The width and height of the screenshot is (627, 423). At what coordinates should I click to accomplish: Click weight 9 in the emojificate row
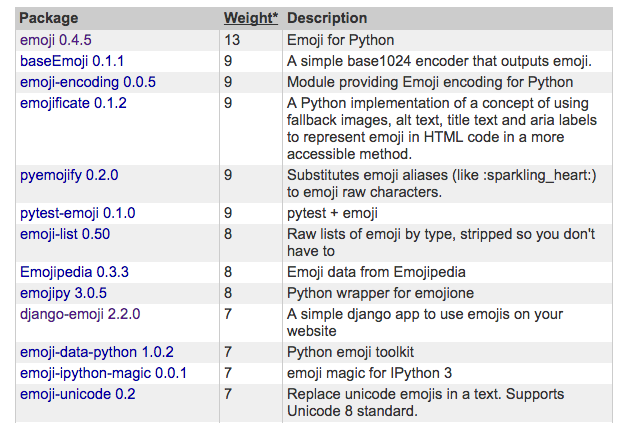[228, 103]
